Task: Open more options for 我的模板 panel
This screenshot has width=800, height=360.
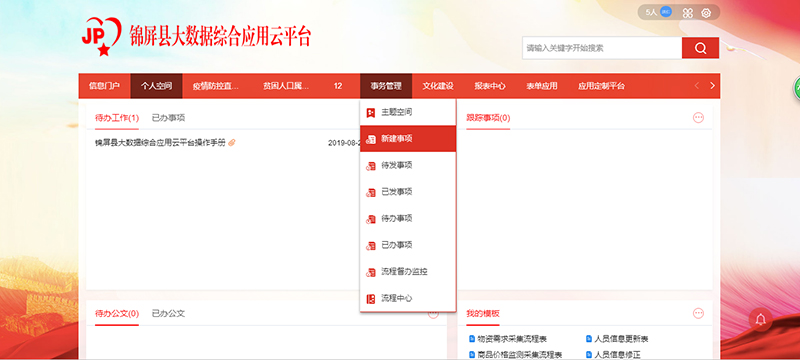Action: coord(698,313)
